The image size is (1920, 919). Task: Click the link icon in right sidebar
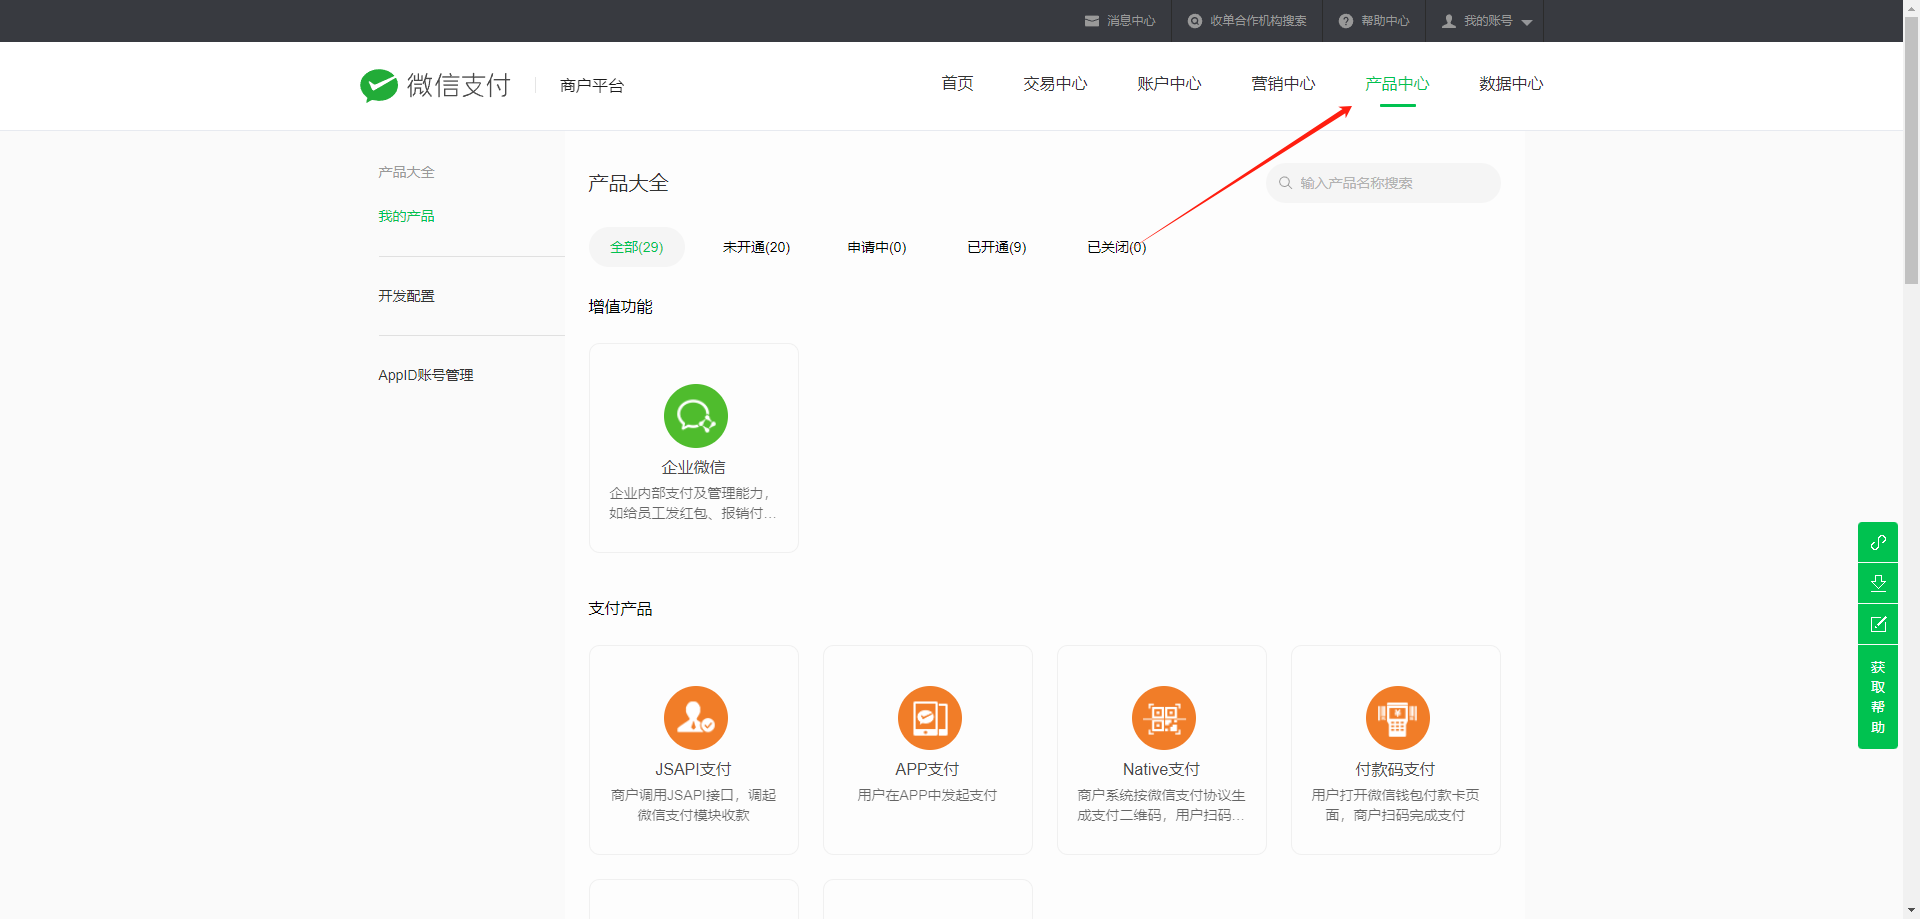pyautogui.click(x=1877, y=542)
